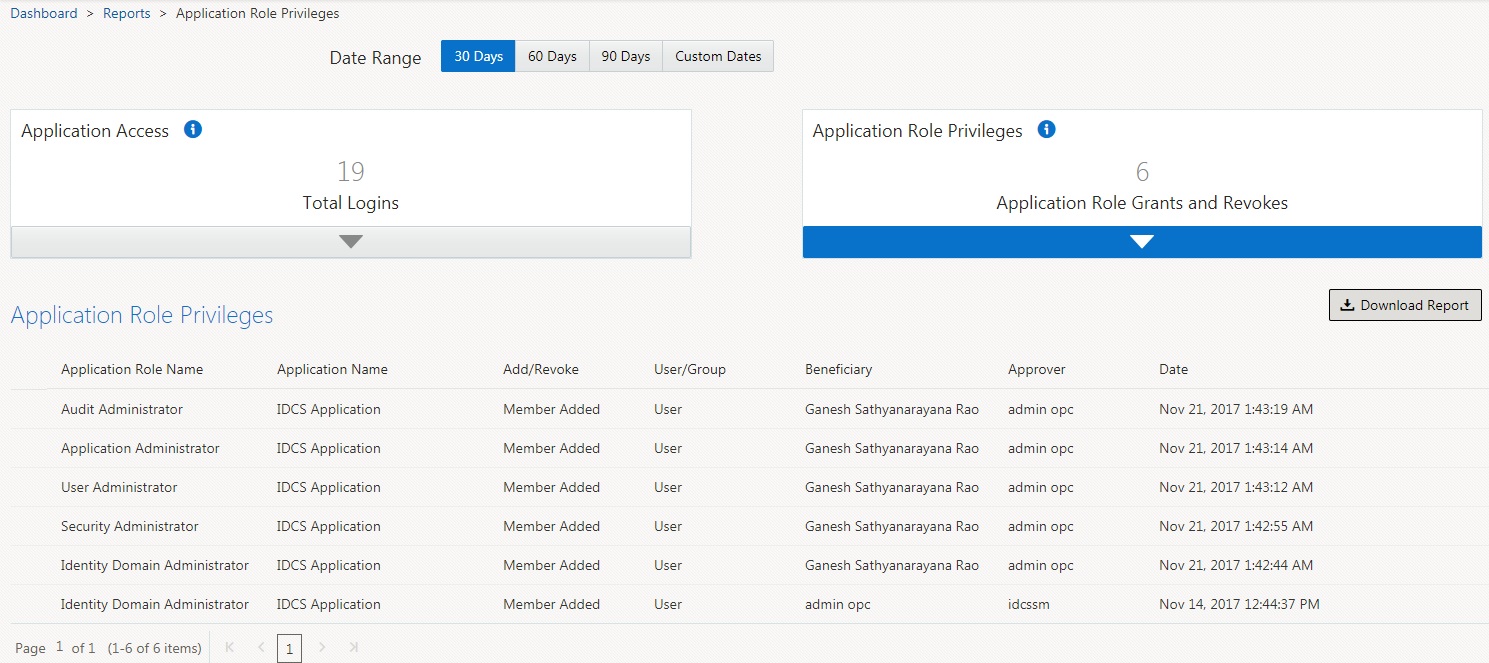This screenshot has width=1489, height=663.
Task: Sort the table by Date column header
Action: pos(1172,369)
